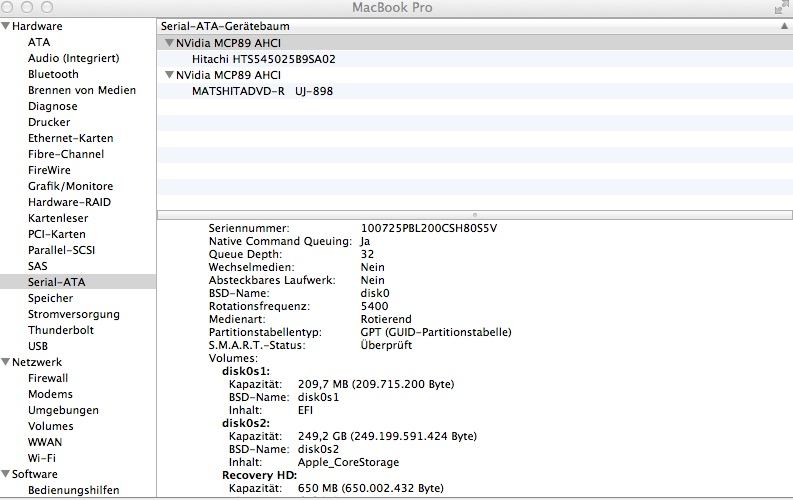Collapse first NVidia MCP89 AHCI row above Hitachi
The image size is (793, 500).
(169, 43)
